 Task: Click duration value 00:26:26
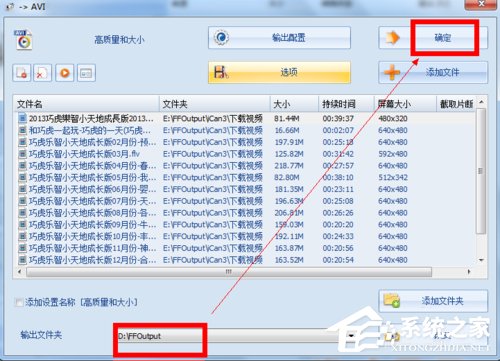tap(338, 213)
